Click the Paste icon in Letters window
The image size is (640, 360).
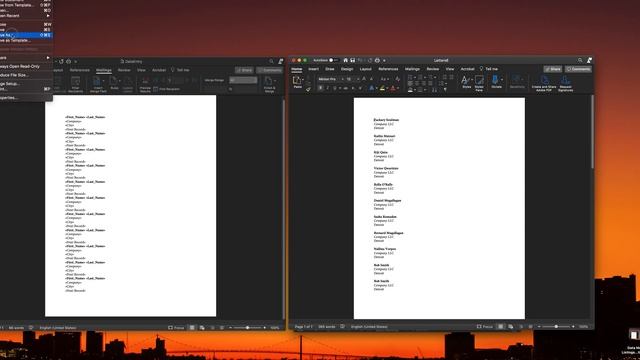[297, 80]
